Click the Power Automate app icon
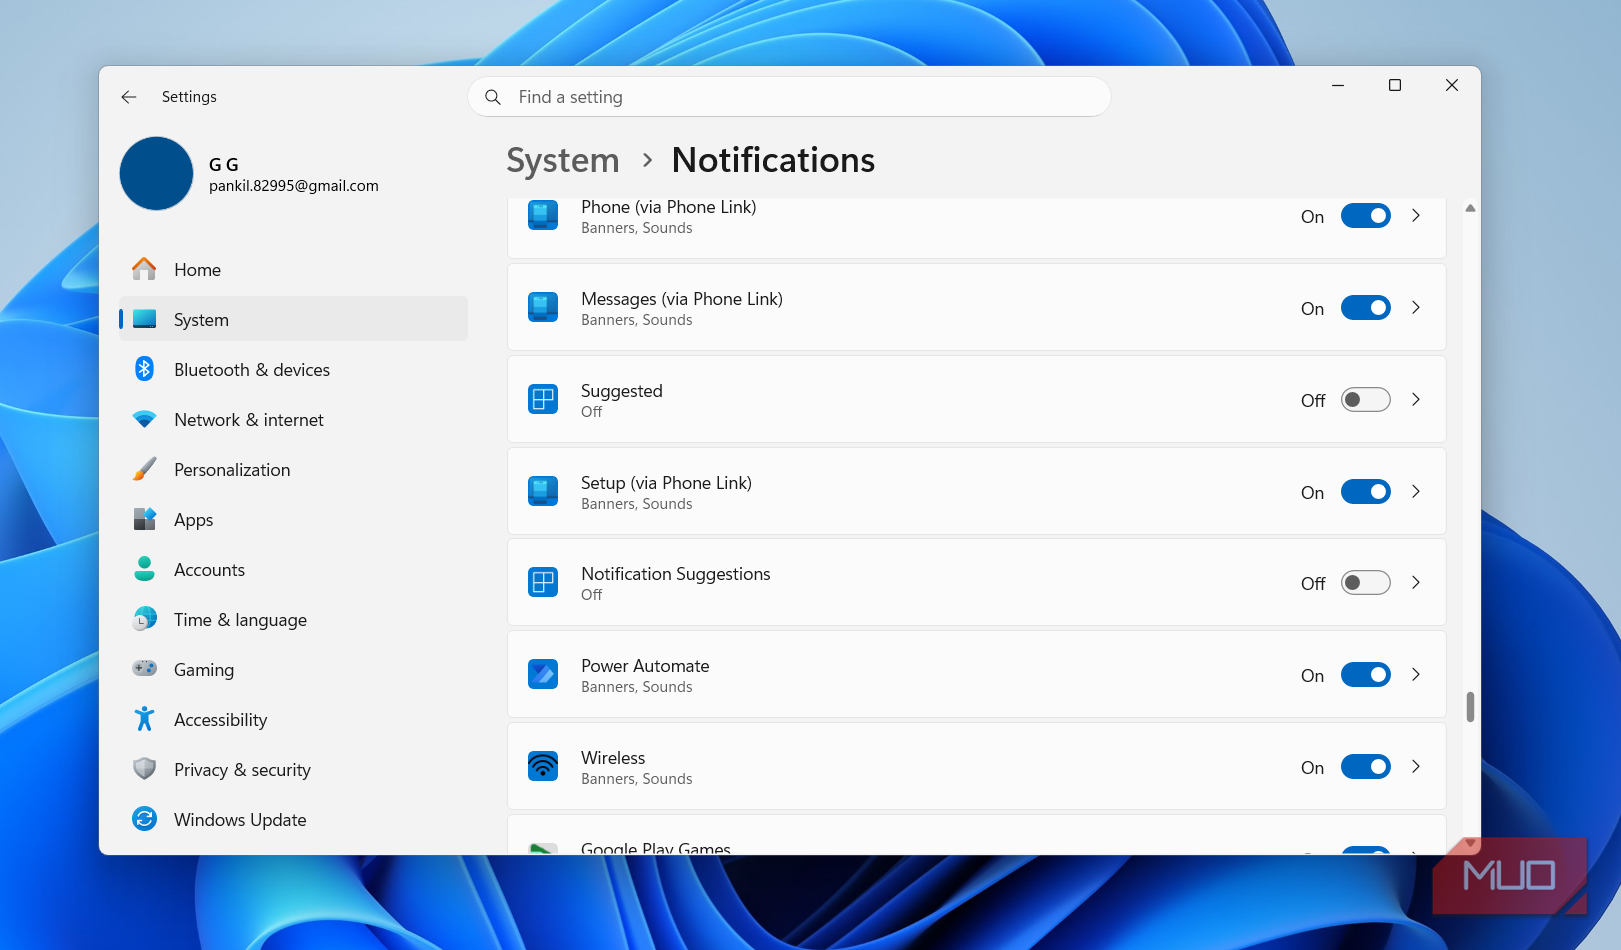The image size is (1621, 950). point(543,674)
